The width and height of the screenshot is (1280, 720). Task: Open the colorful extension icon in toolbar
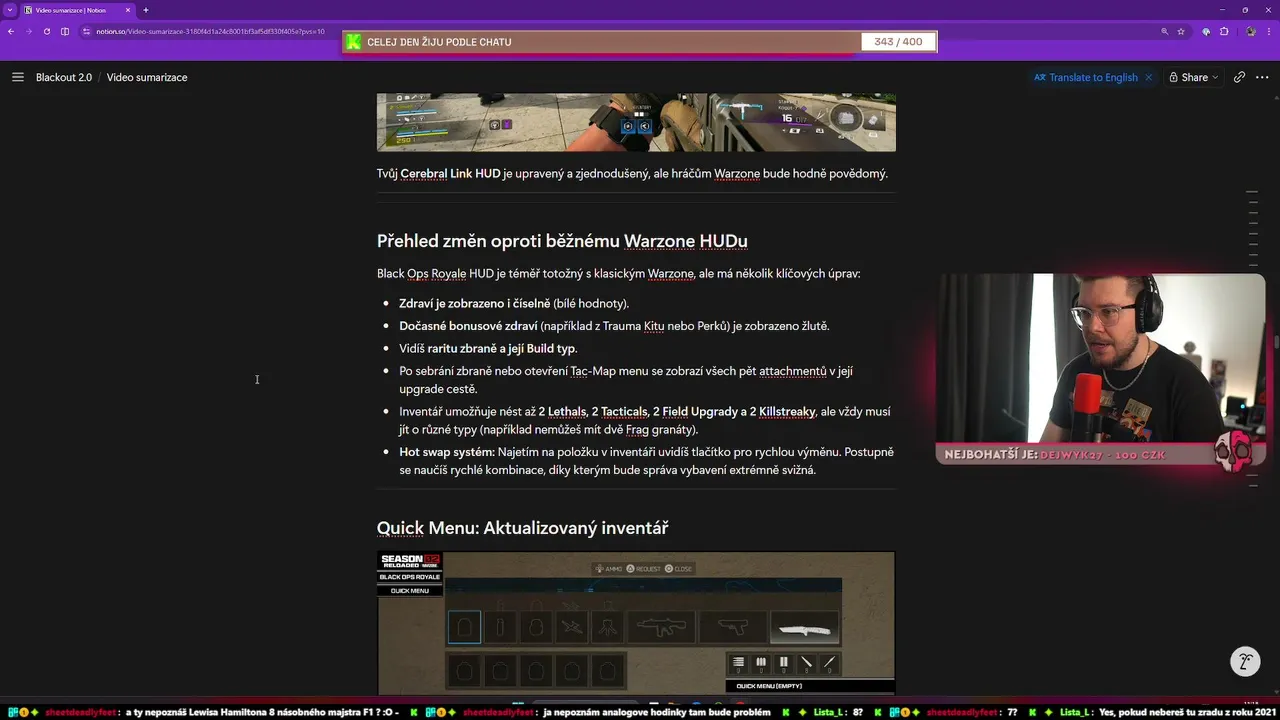[1206, 31]
